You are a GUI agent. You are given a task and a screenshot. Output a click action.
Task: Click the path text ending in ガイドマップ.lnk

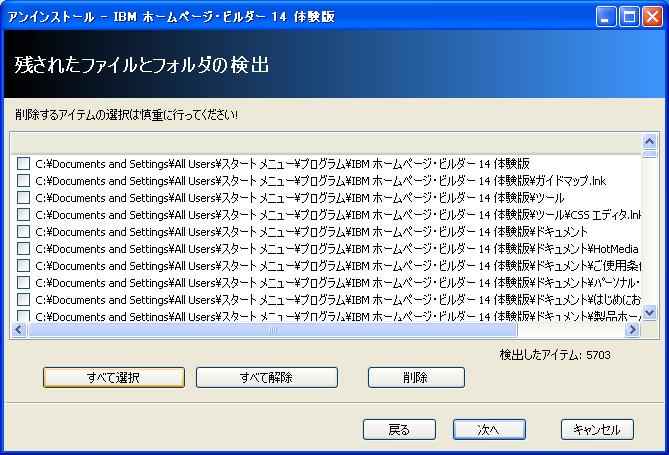(320, 181)
